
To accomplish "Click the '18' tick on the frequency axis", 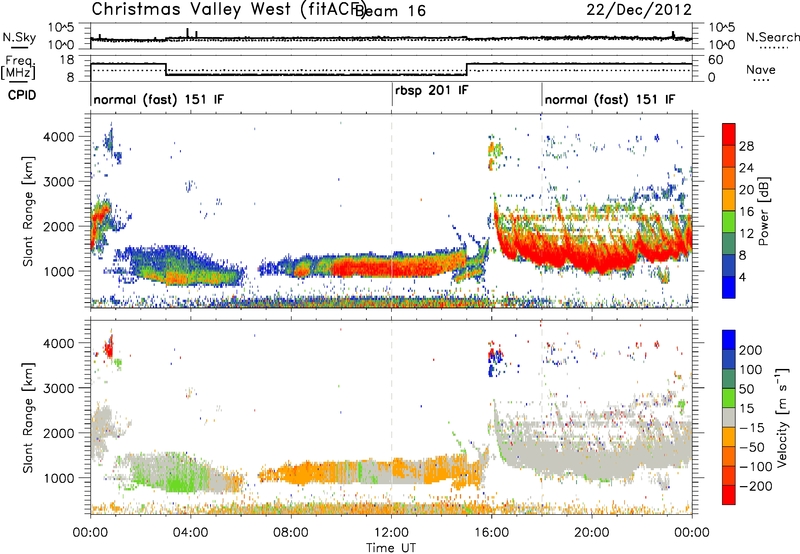I will (67, 60).
